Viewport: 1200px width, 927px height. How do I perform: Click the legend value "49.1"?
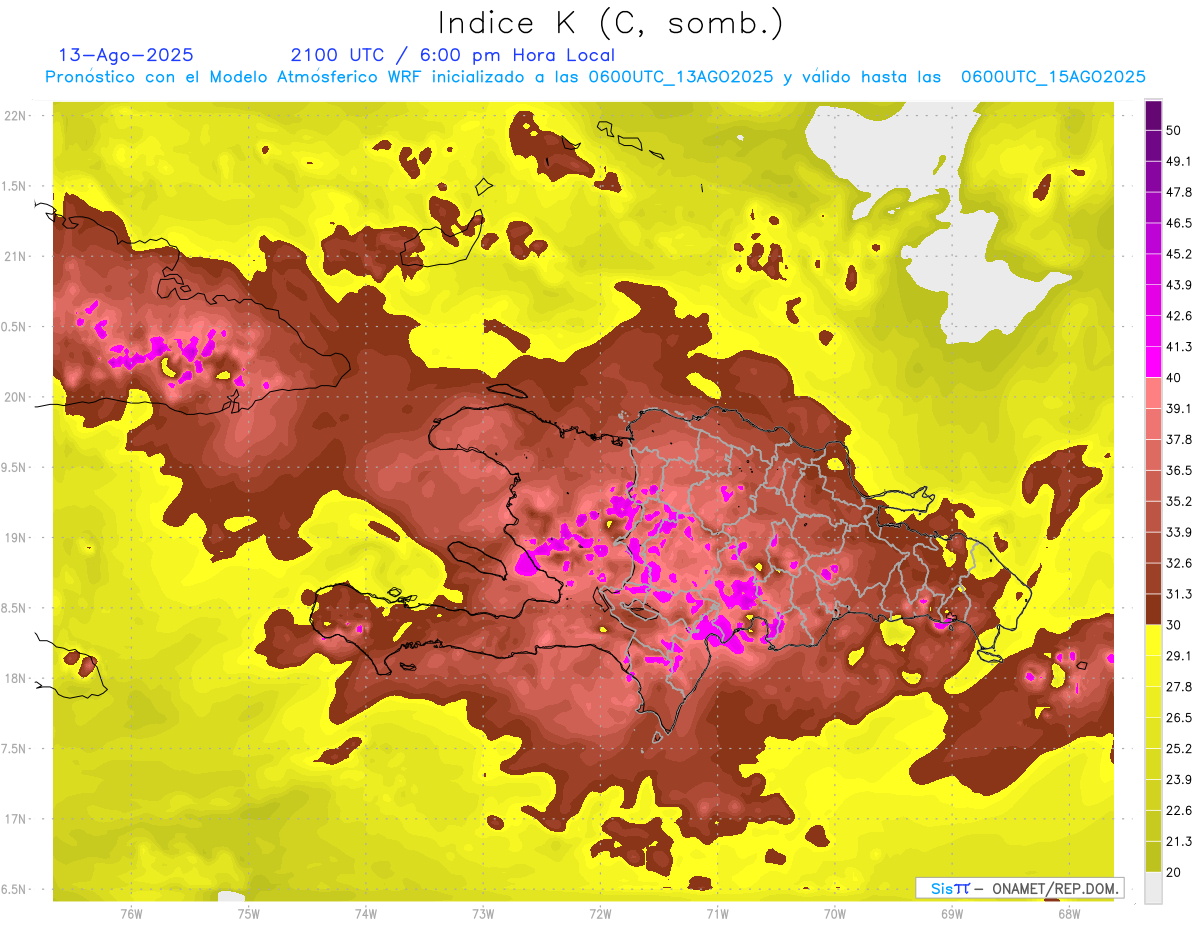[x=1179, y=161]
